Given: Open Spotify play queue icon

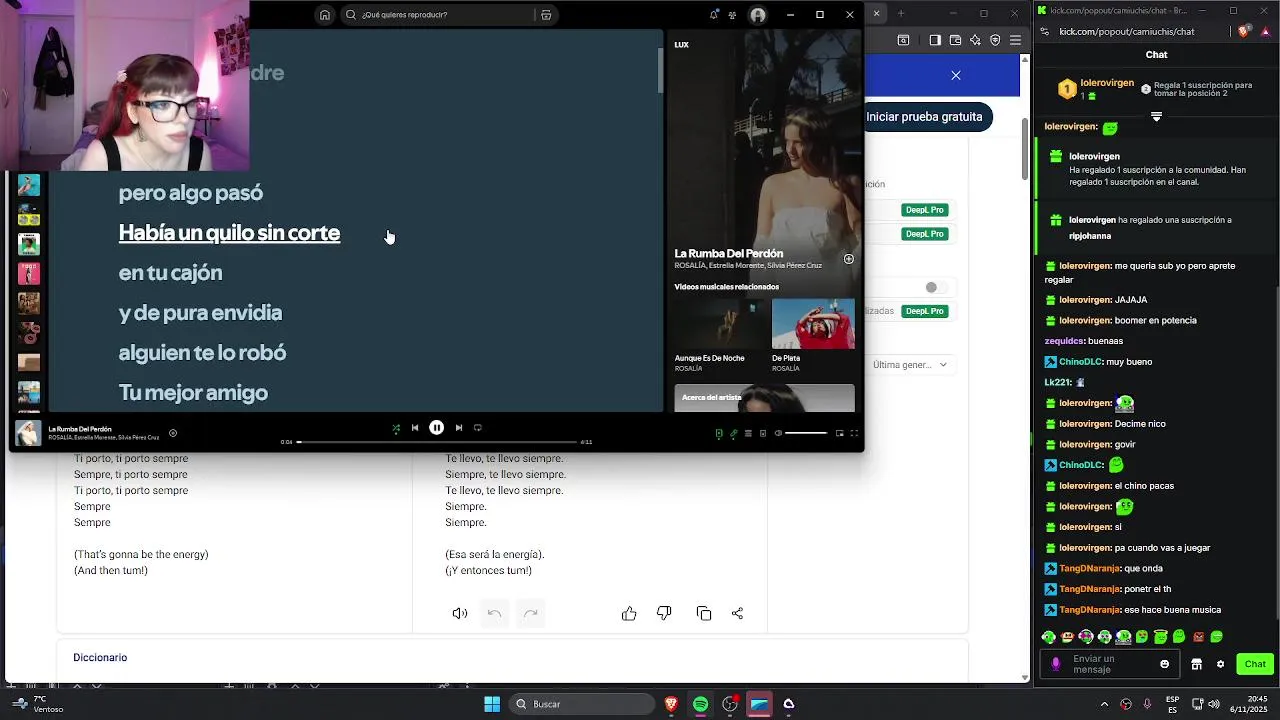Looking at the screenshot, I should pos(748,433).
